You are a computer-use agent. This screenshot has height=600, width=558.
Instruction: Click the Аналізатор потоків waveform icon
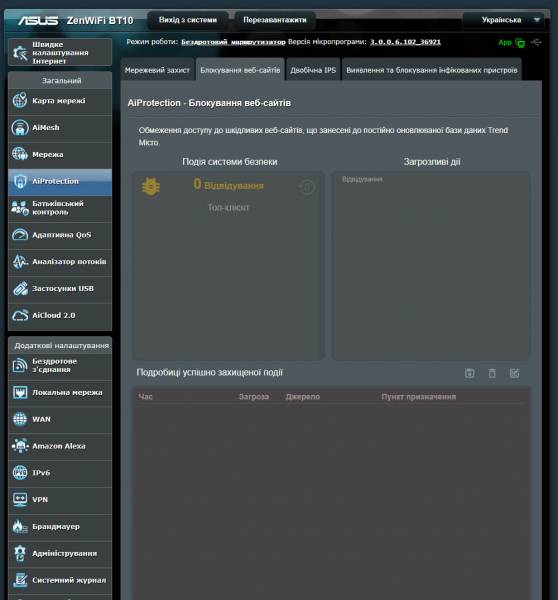[20, 261]
